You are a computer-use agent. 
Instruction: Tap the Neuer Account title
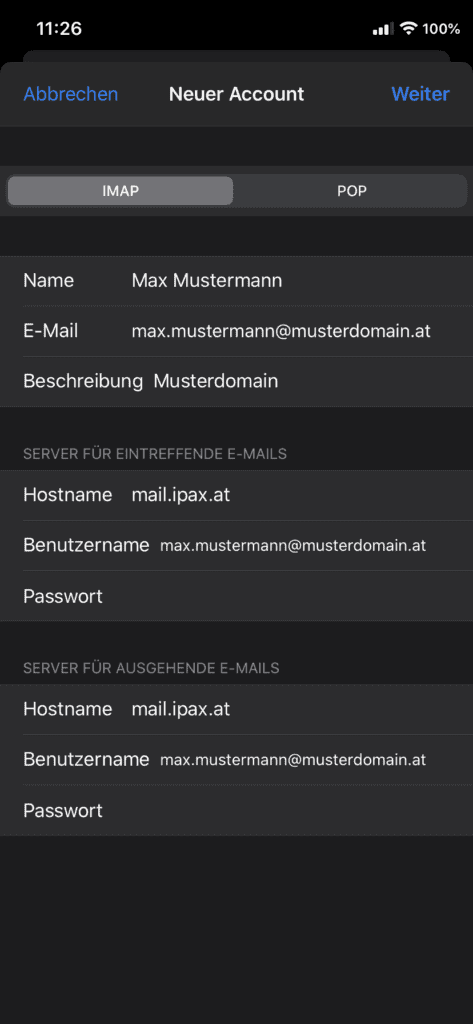(236, 94)
